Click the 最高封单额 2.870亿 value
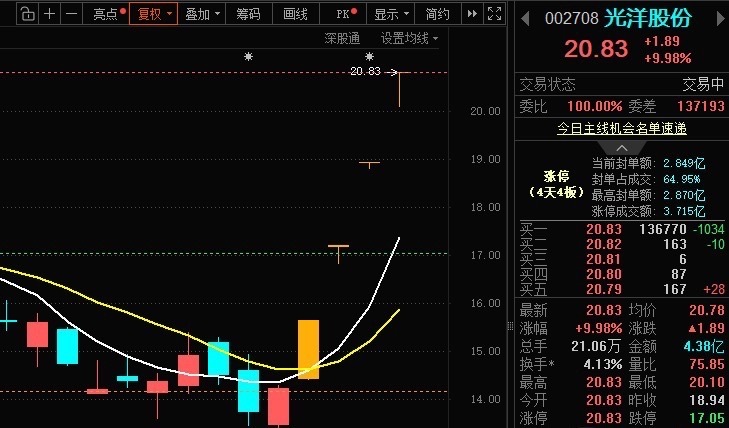This screenshot has width=729, height=428. point(684,195)
